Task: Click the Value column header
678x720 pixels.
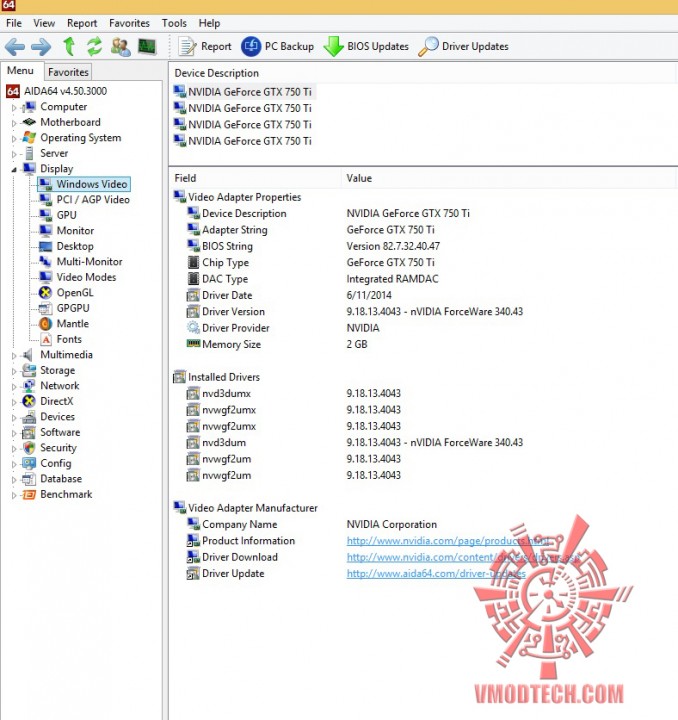Action: pos(509,178)
